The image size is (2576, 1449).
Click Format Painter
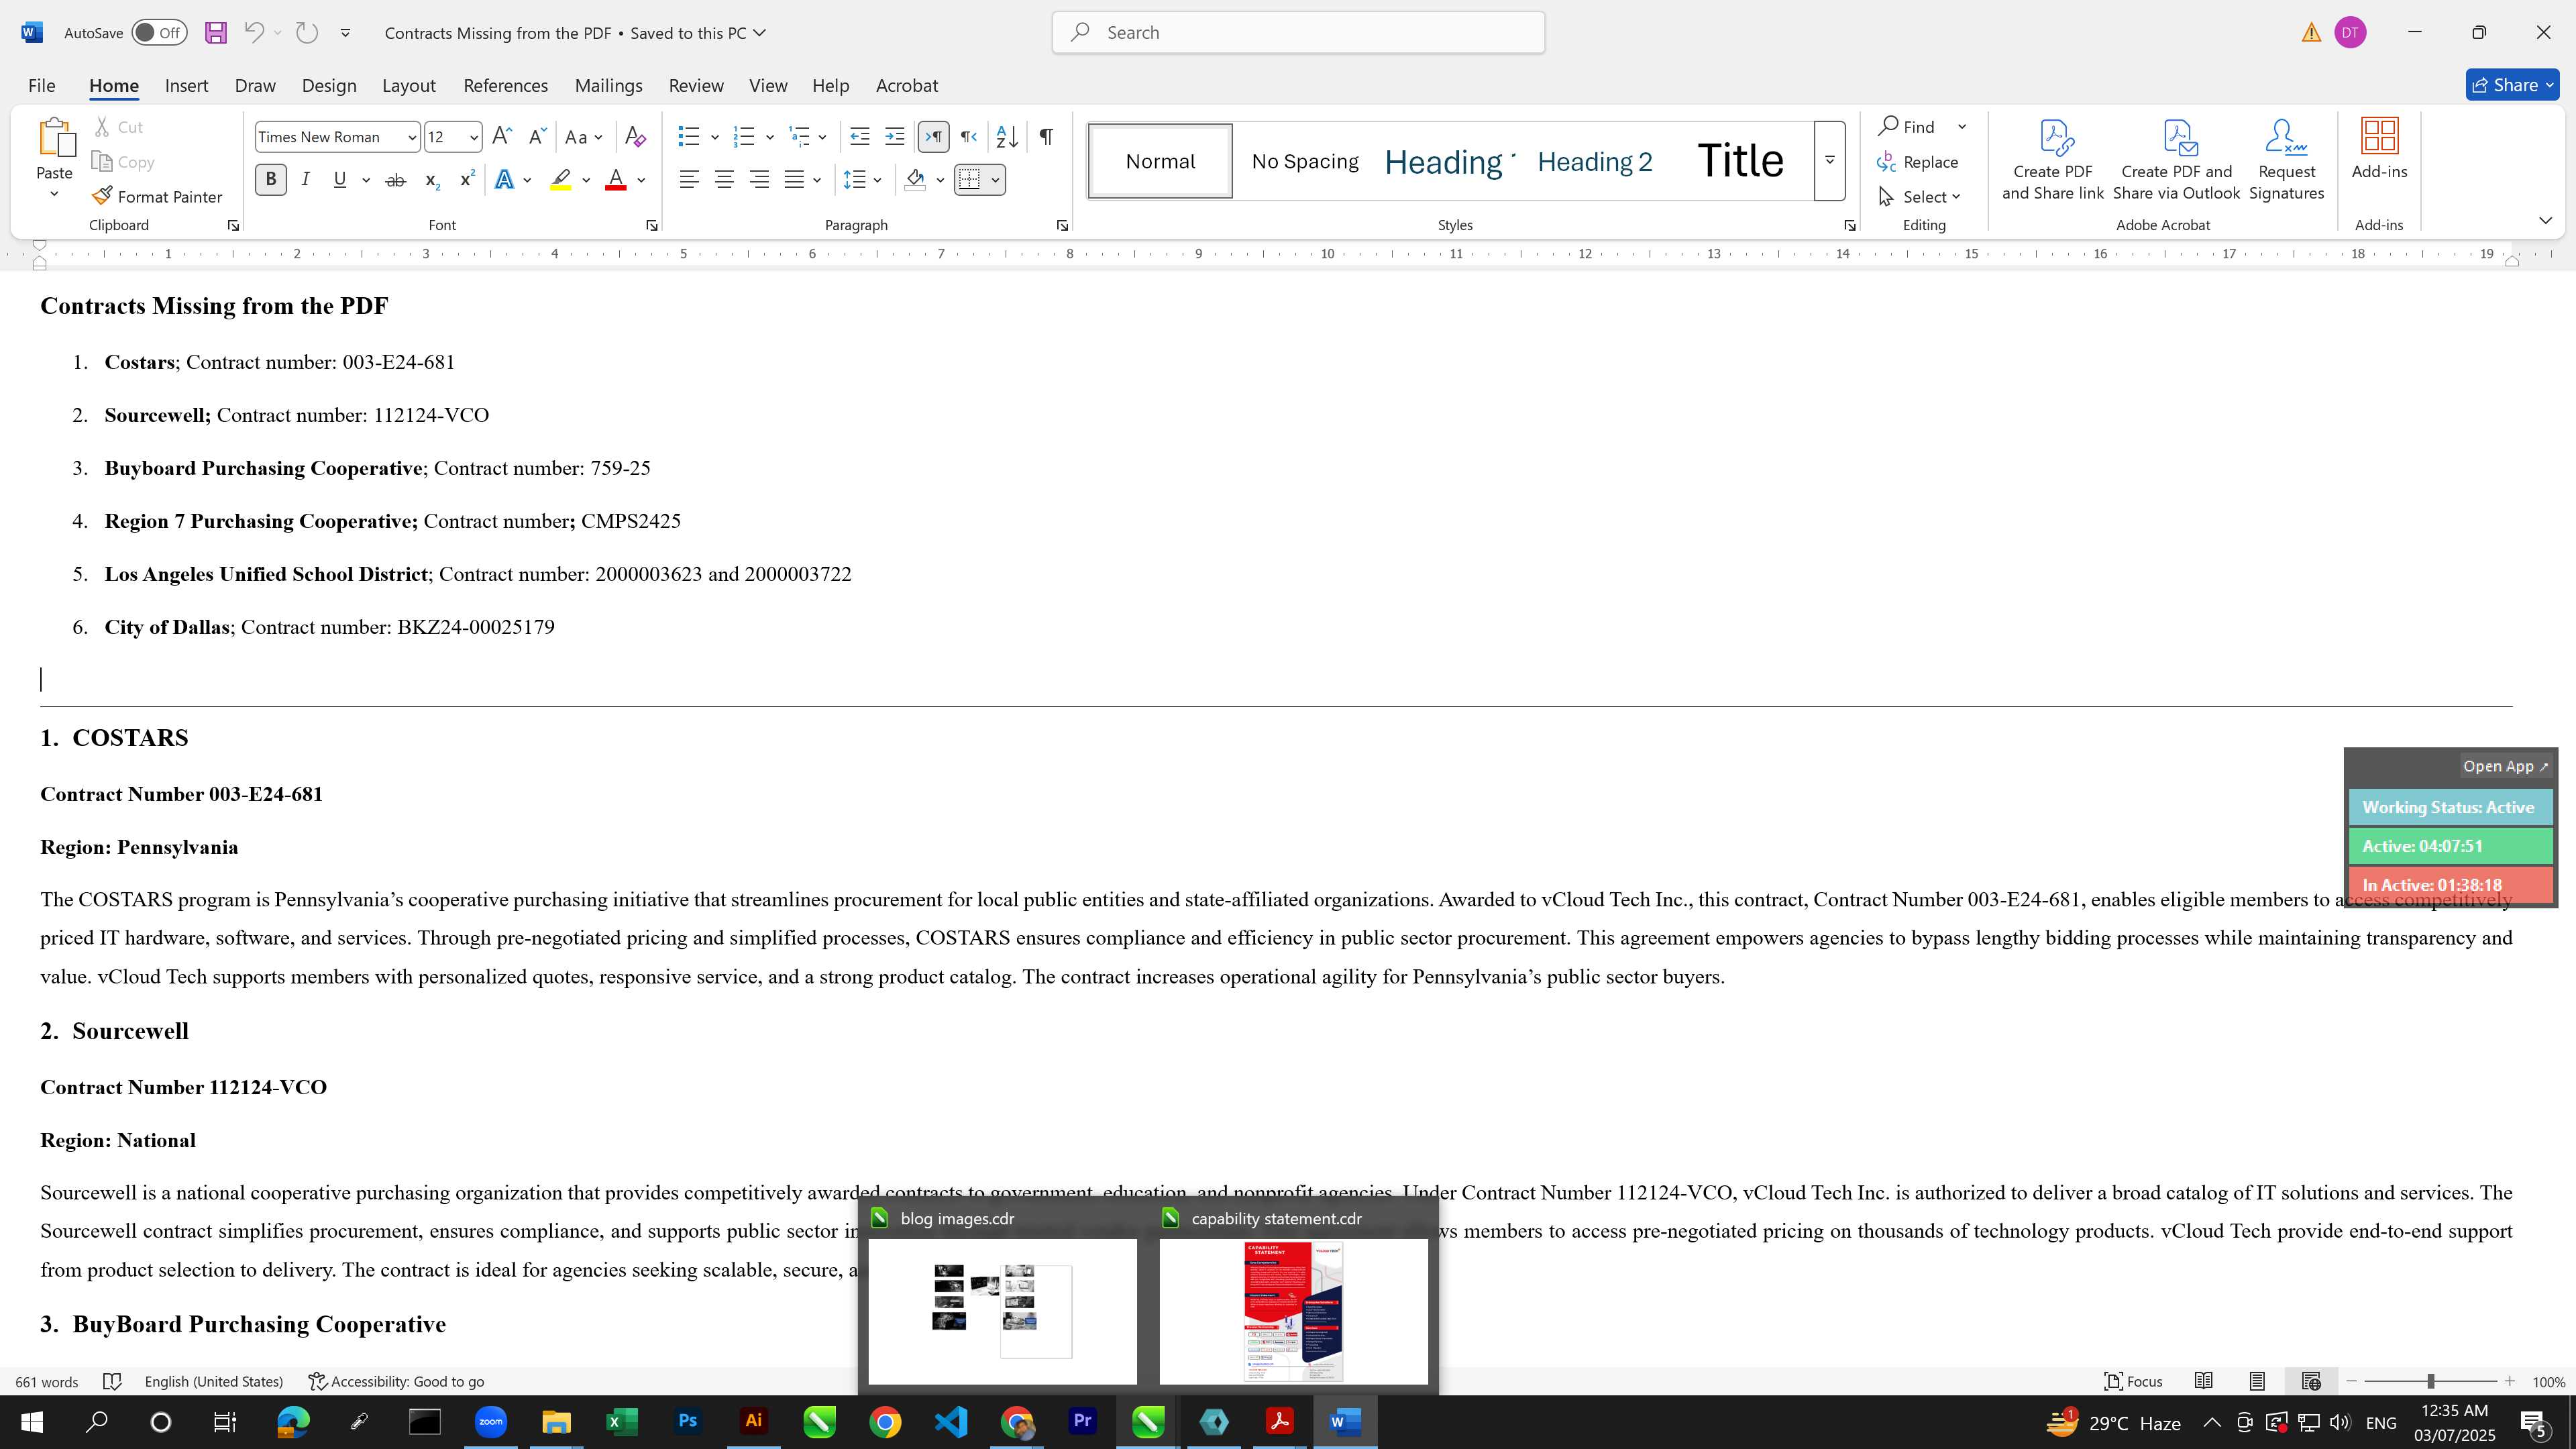(157, 196)
